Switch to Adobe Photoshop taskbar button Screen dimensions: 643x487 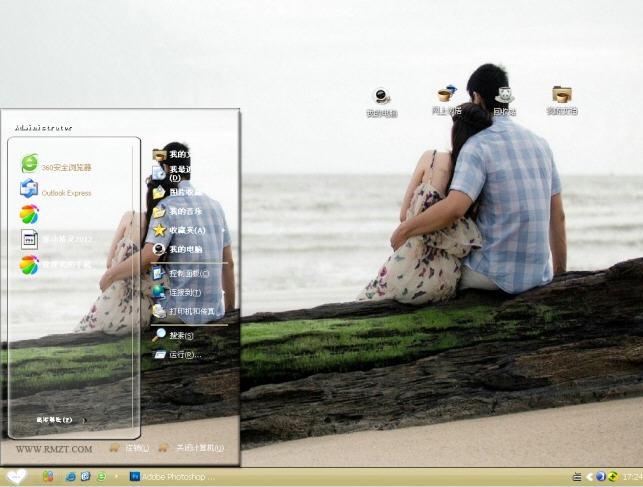tap(172, 477)
